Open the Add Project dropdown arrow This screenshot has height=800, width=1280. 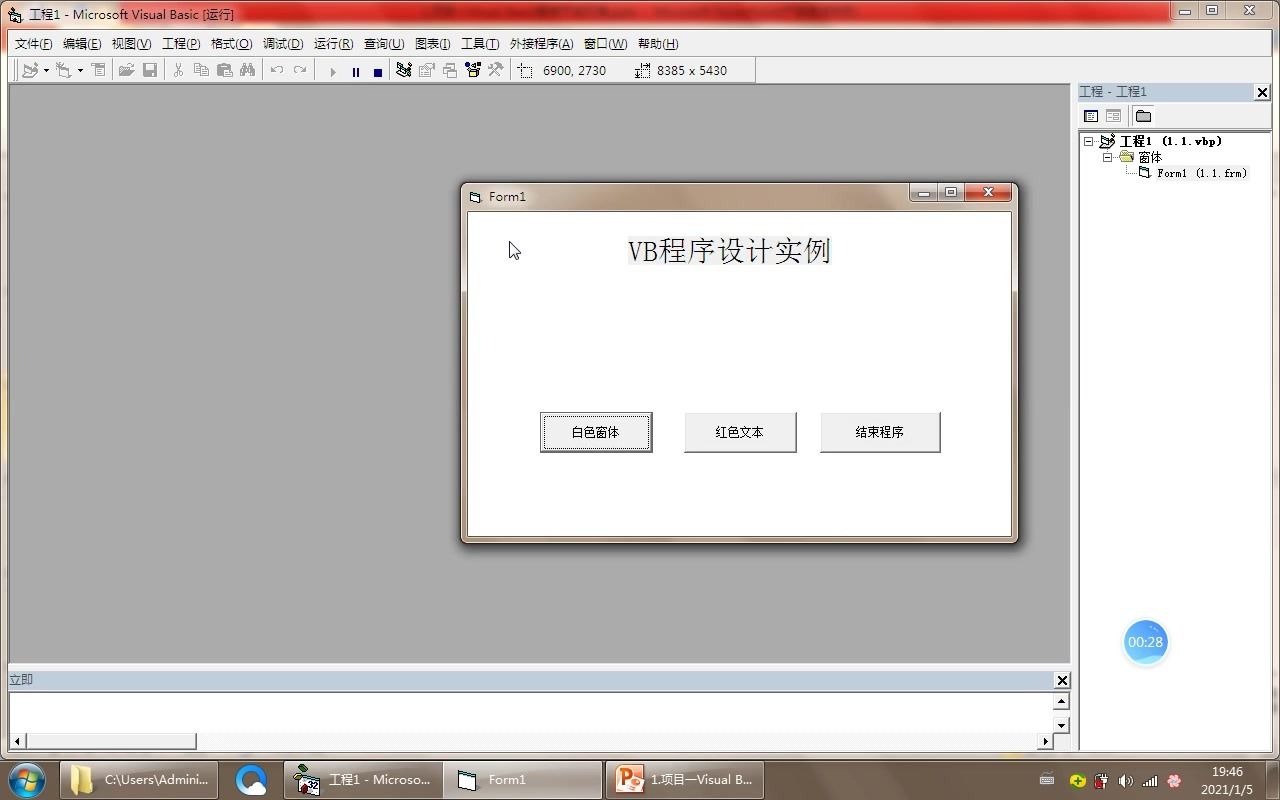[47, 70]
